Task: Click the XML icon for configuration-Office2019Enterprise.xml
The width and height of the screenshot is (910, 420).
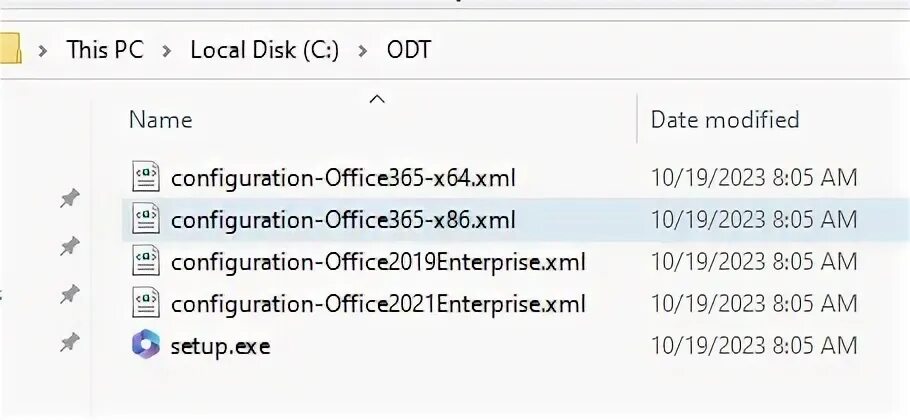Action: click(146, 261)
